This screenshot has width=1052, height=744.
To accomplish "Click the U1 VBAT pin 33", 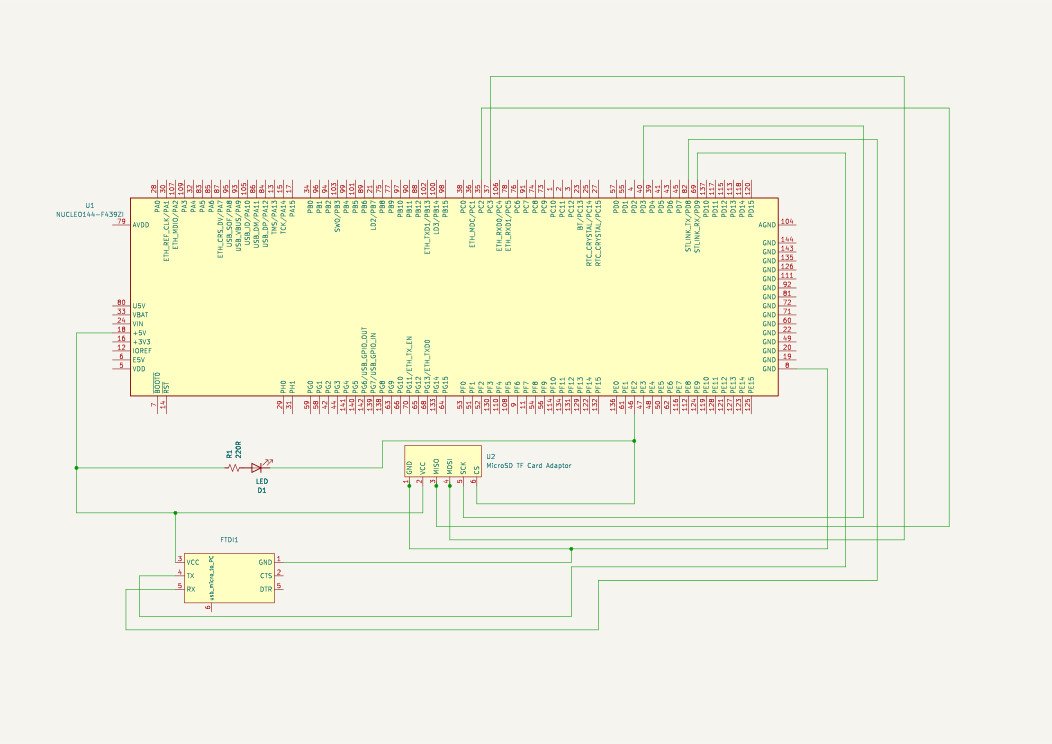I will point(121,313).
